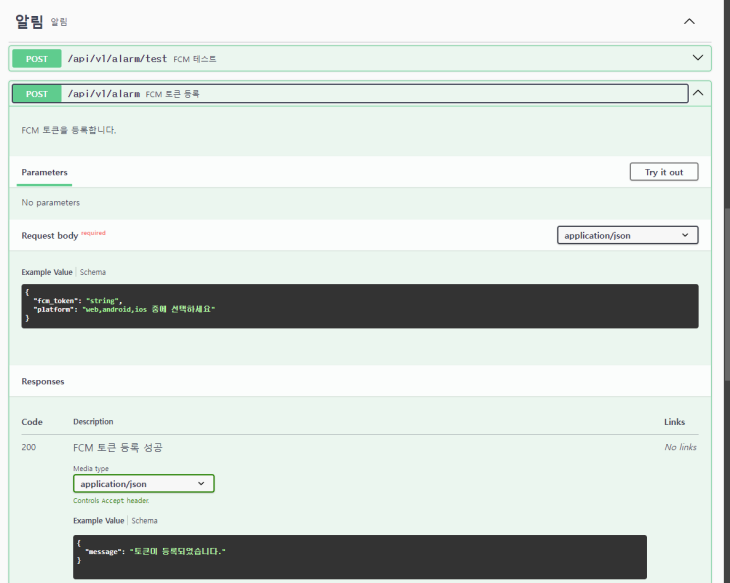Select Example Value under Request body
730x583 pixels.
click(x=48, y=272)
